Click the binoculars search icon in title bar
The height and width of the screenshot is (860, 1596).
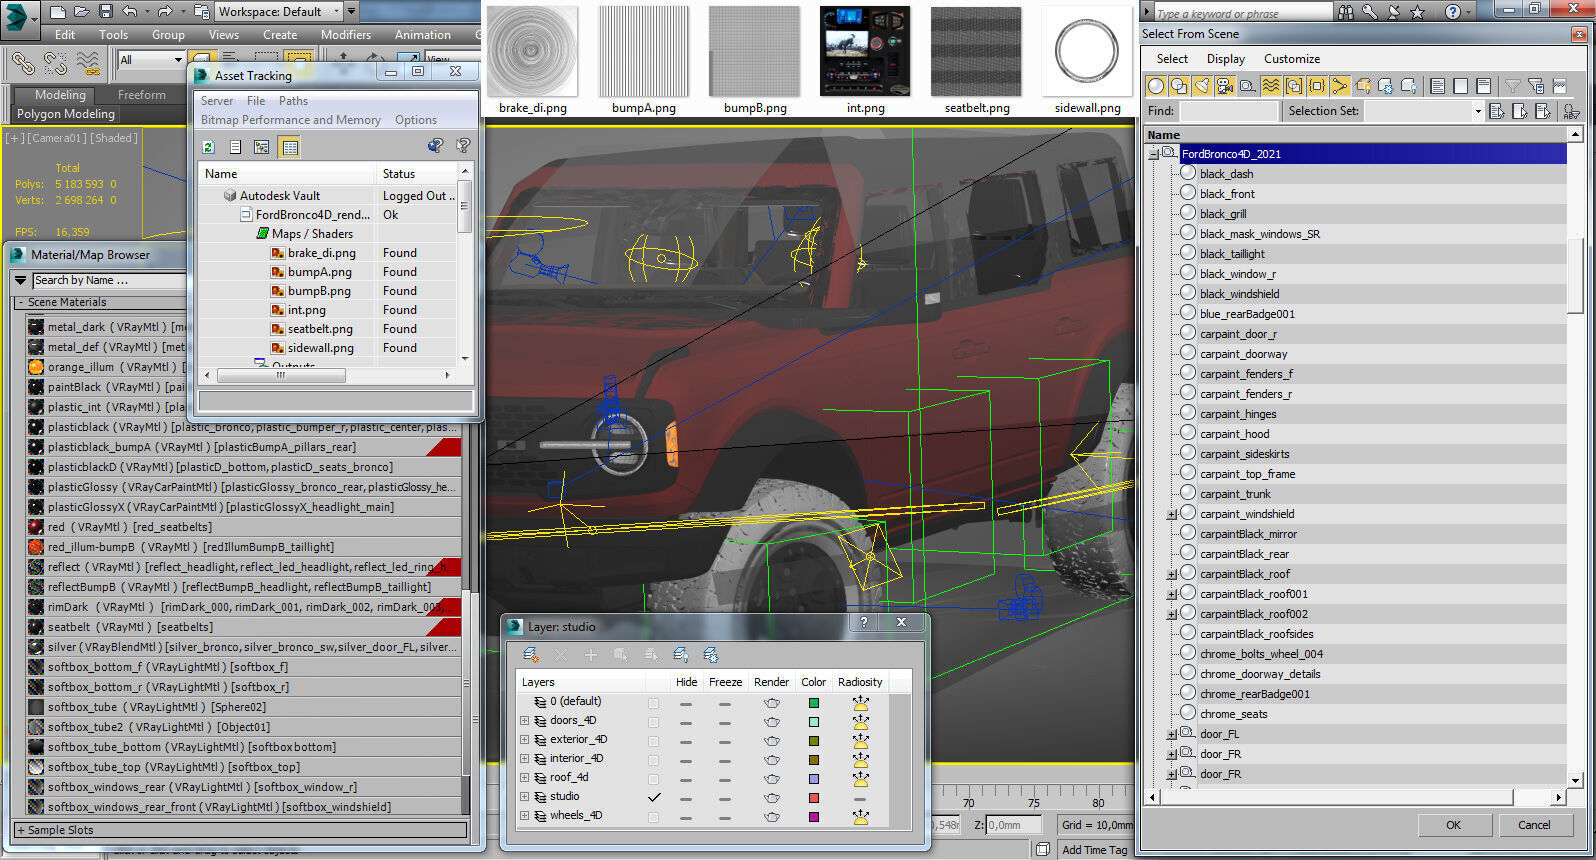[1346, 12]
